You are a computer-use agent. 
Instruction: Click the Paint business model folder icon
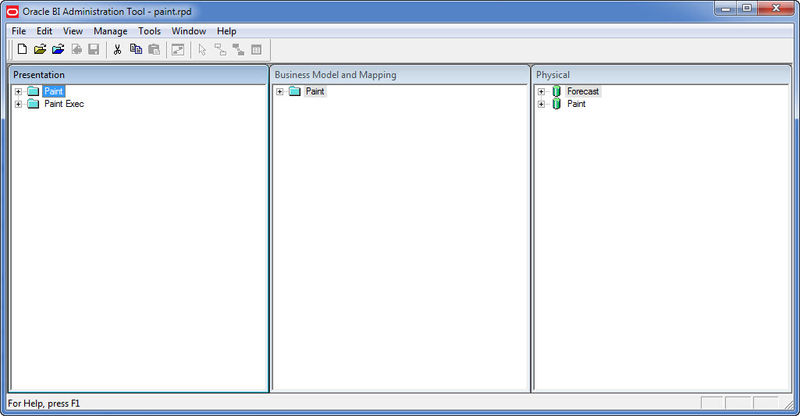coord(294,91)
